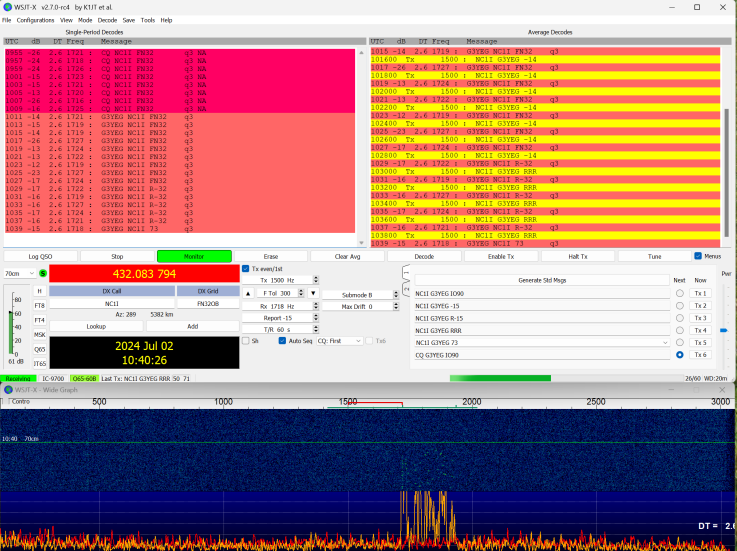737x551 pixels.
Task: Close the Wide Graph window
Action: click(722, 390)
